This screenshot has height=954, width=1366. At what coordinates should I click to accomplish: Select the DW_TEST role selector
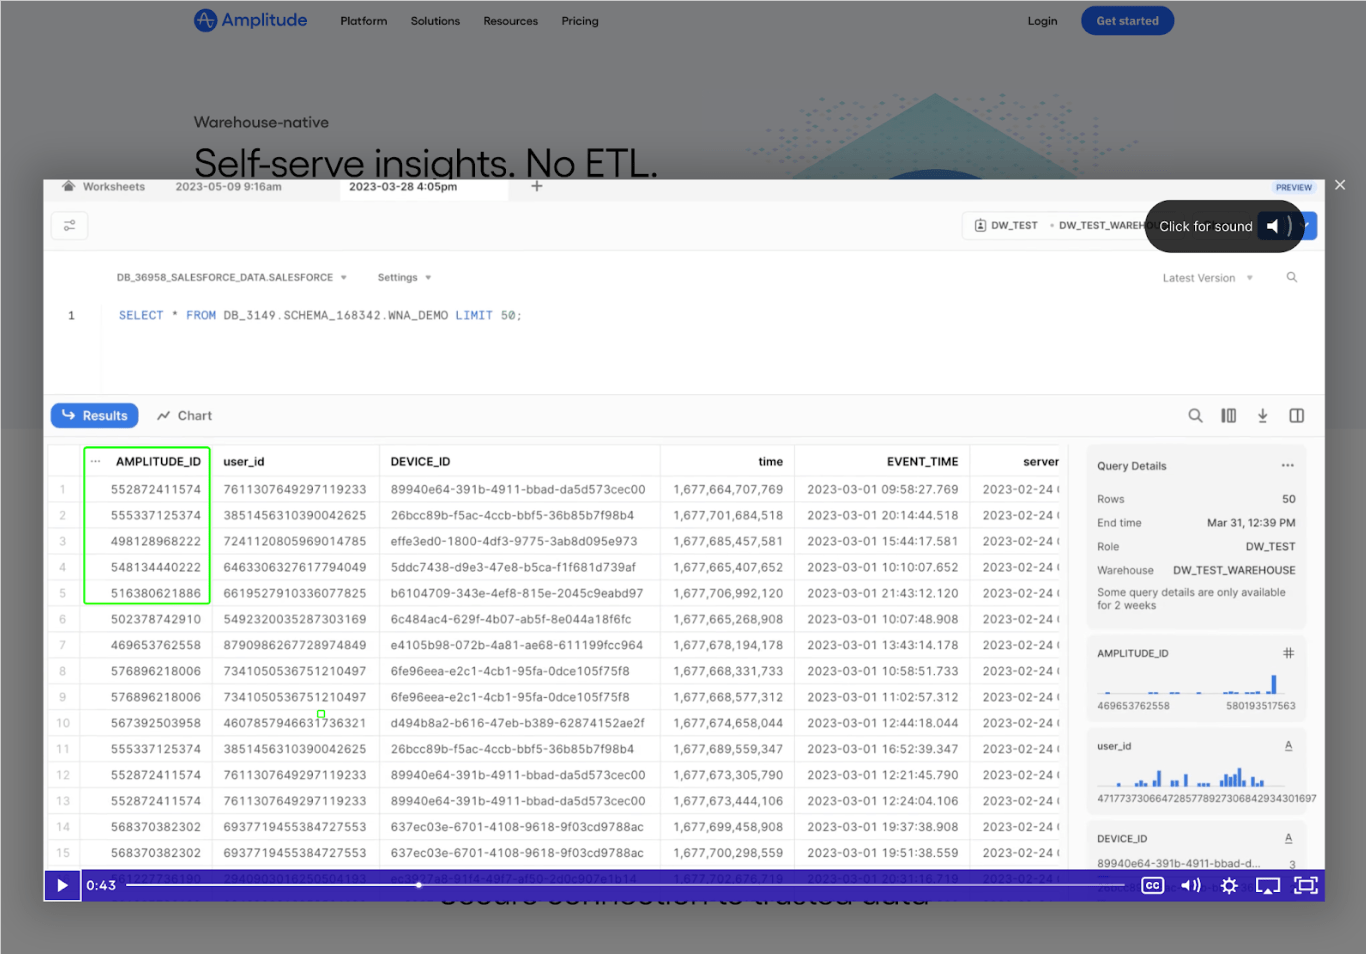tap(1006, 226)
